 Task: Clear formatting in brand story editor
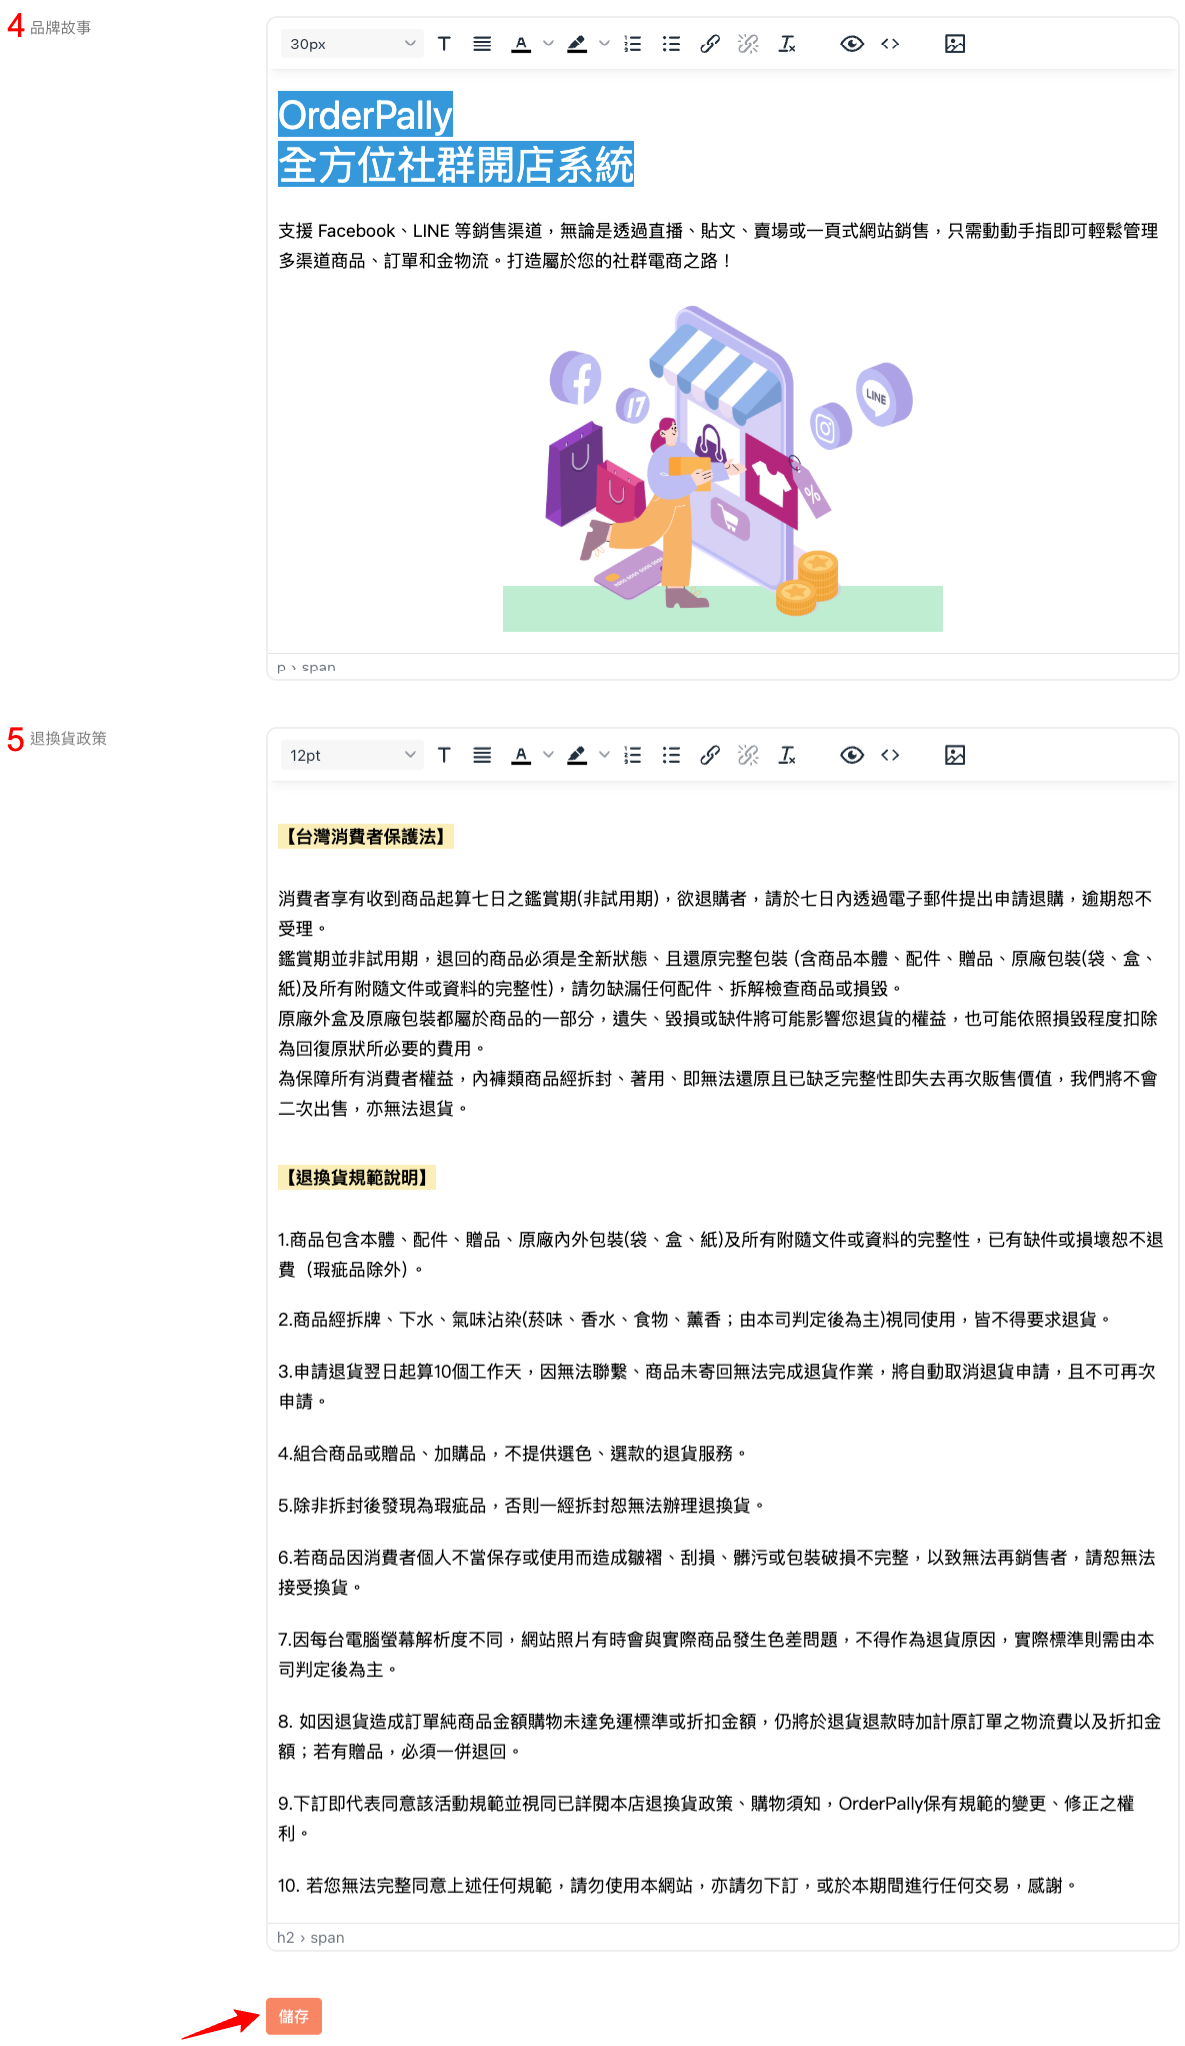[787, 44]
